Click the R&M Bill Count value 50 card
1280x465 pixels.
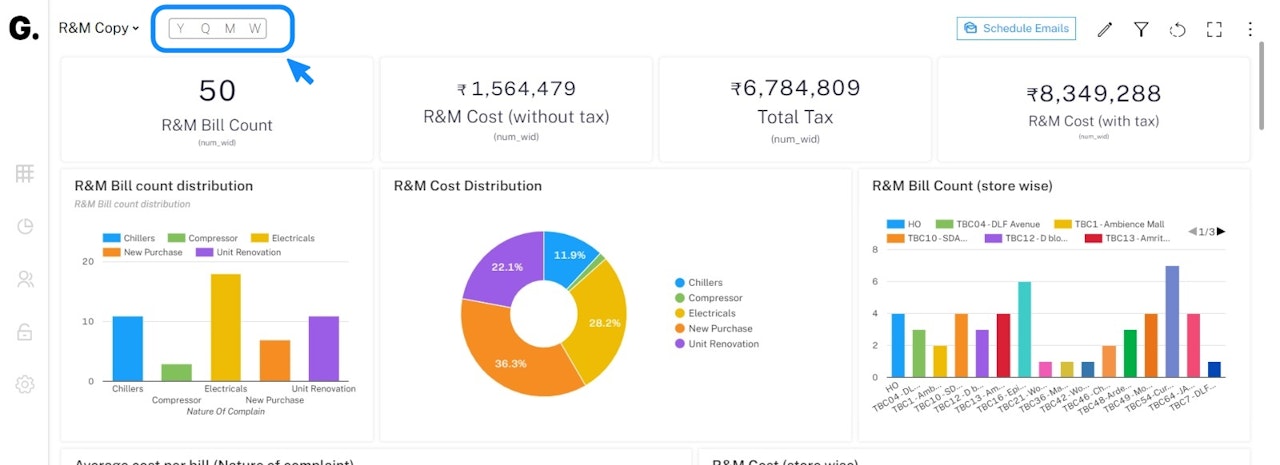click(x=217, y=91)
